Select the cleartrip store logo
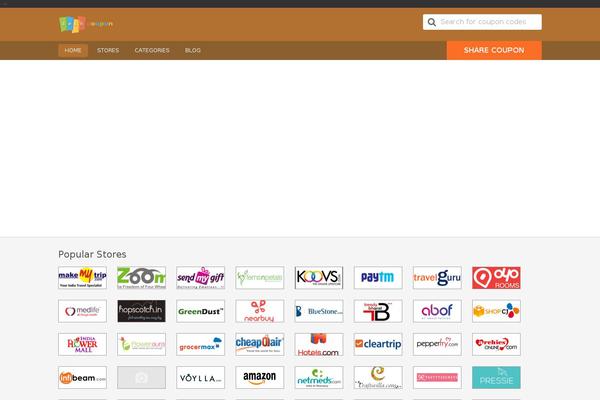 coord(378,344)
